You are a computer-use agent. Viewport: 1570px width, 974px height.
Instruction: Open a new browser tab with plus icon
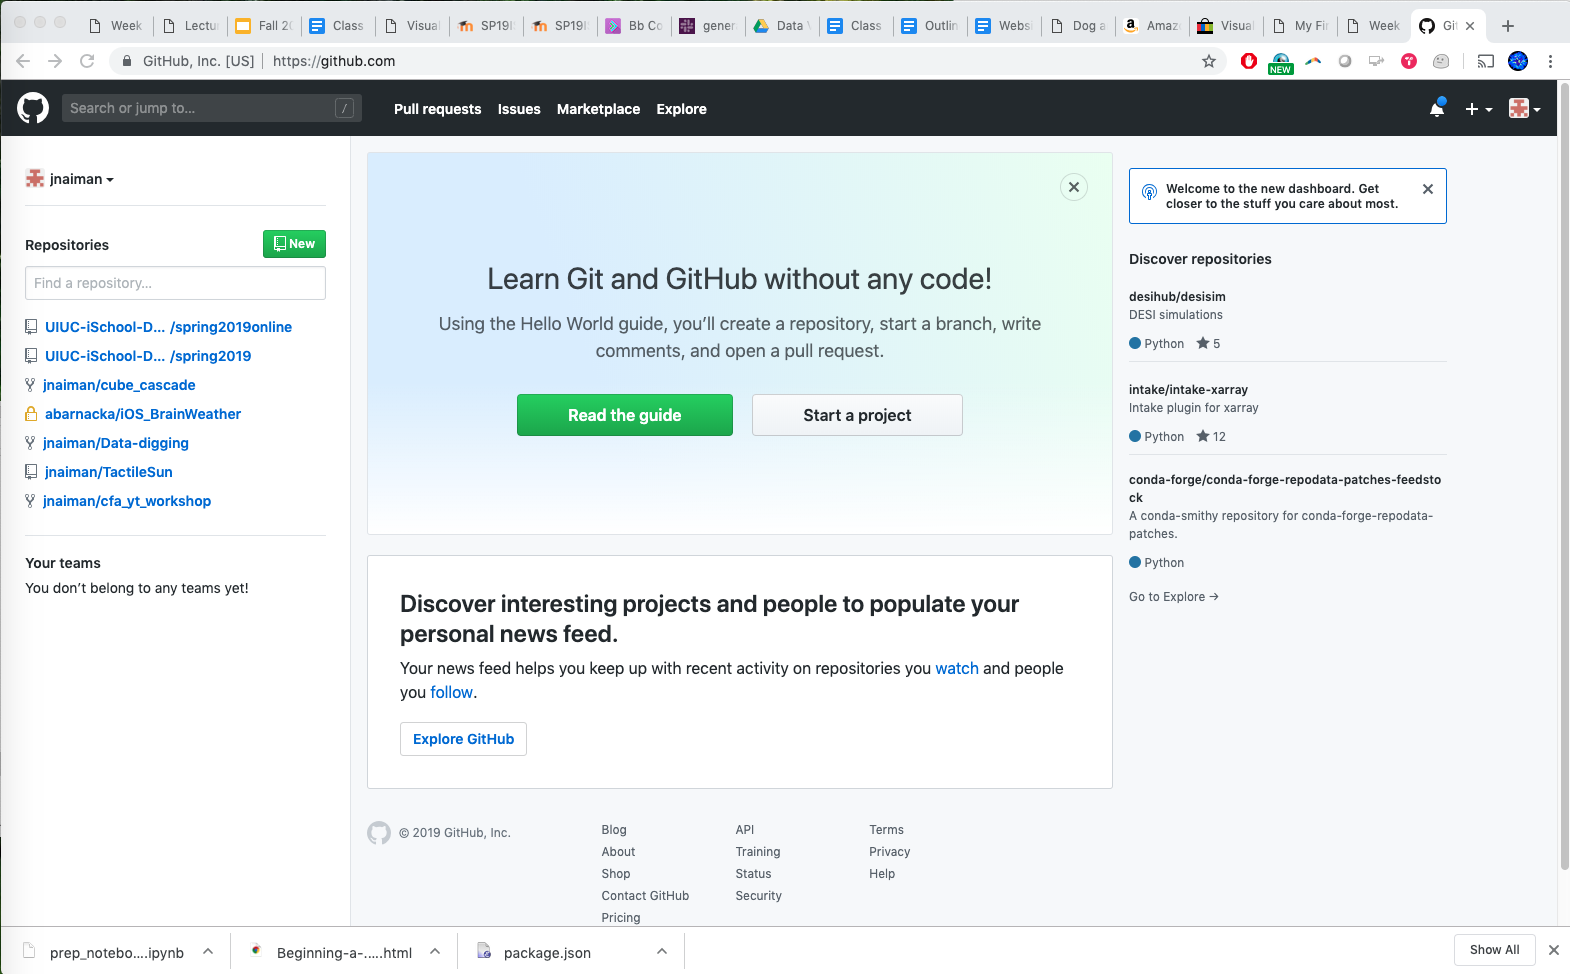(x=1508, y=26)
